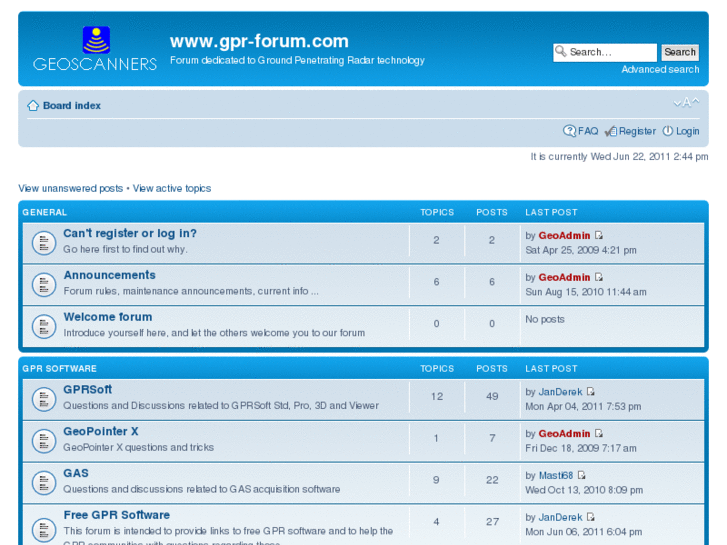Click the change font size icon
727x545 pixels.
coord(686,103)
